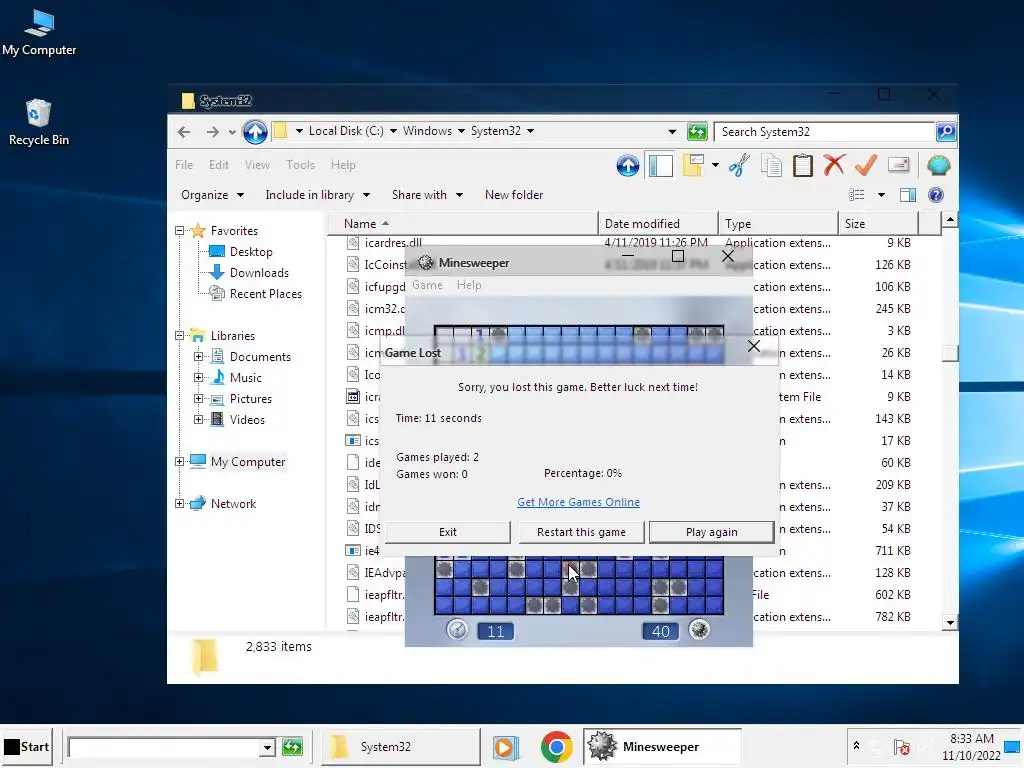Click the Forward arrow in the System32 window
Image resolution: width=1024 pixels, height=768 pixels.
tap(212, 132)
